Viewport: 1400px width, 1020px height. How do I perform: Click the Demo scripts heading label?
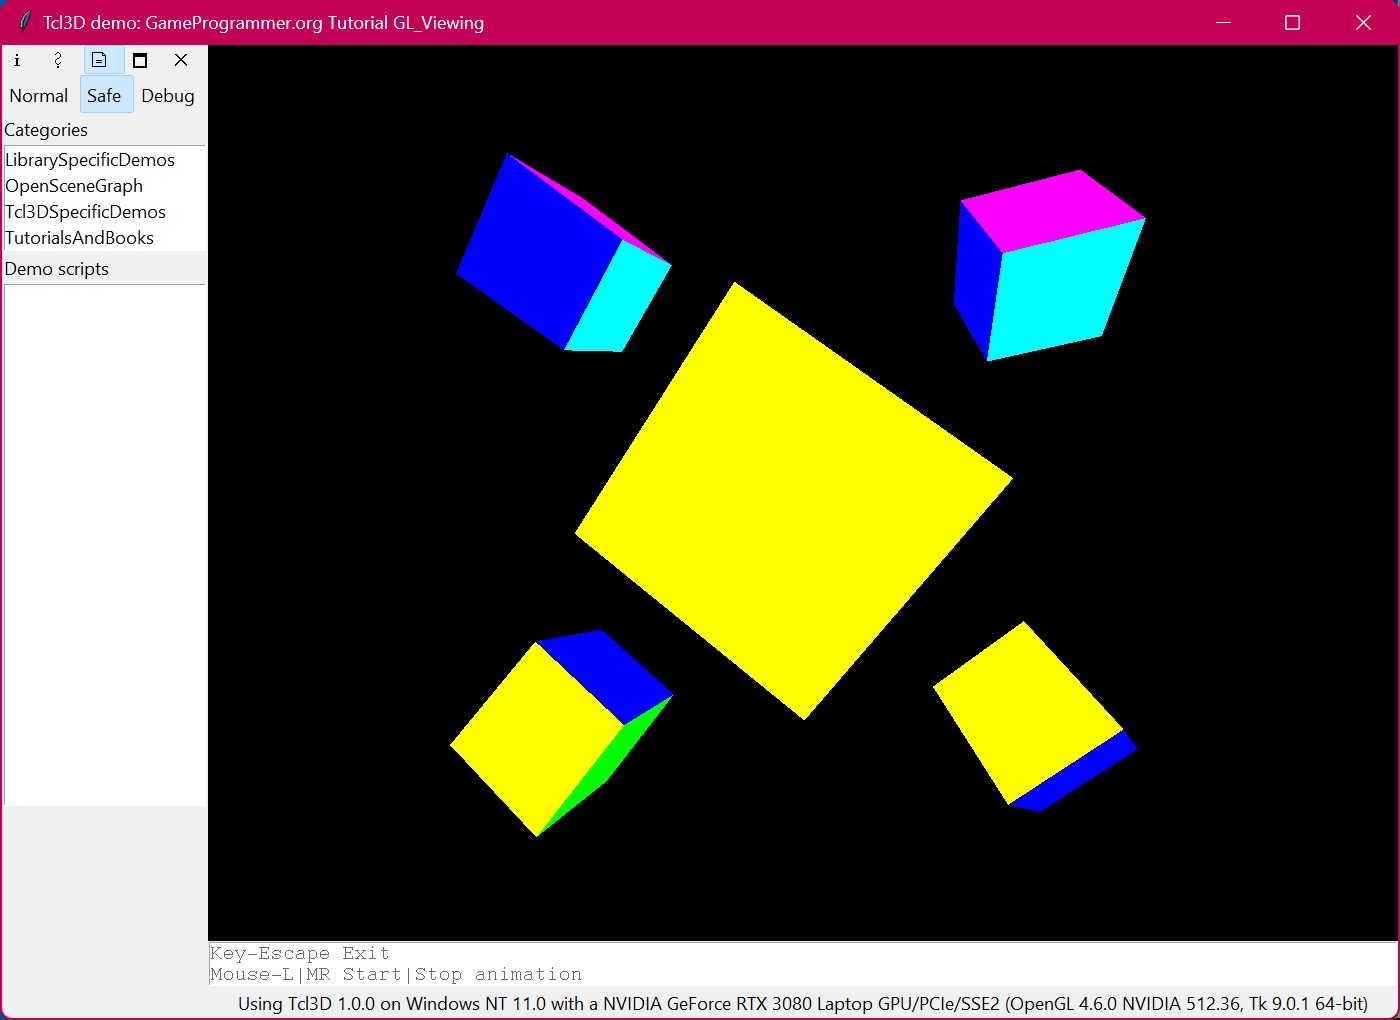57,269
